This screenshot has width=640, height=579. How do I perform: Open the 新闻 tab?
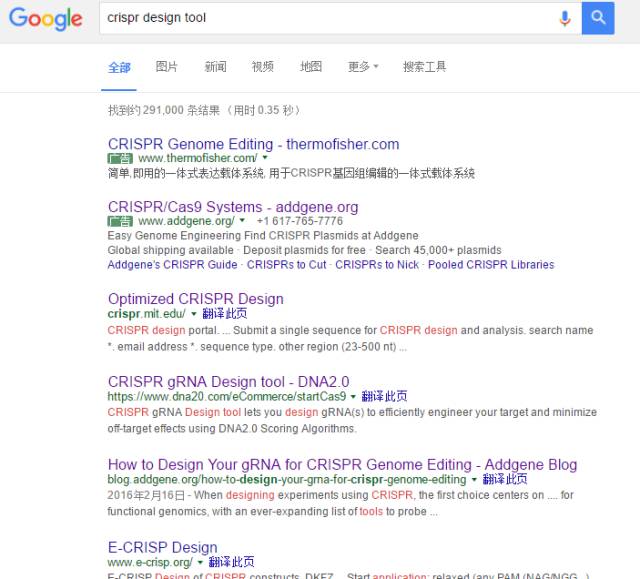[215, 67]
